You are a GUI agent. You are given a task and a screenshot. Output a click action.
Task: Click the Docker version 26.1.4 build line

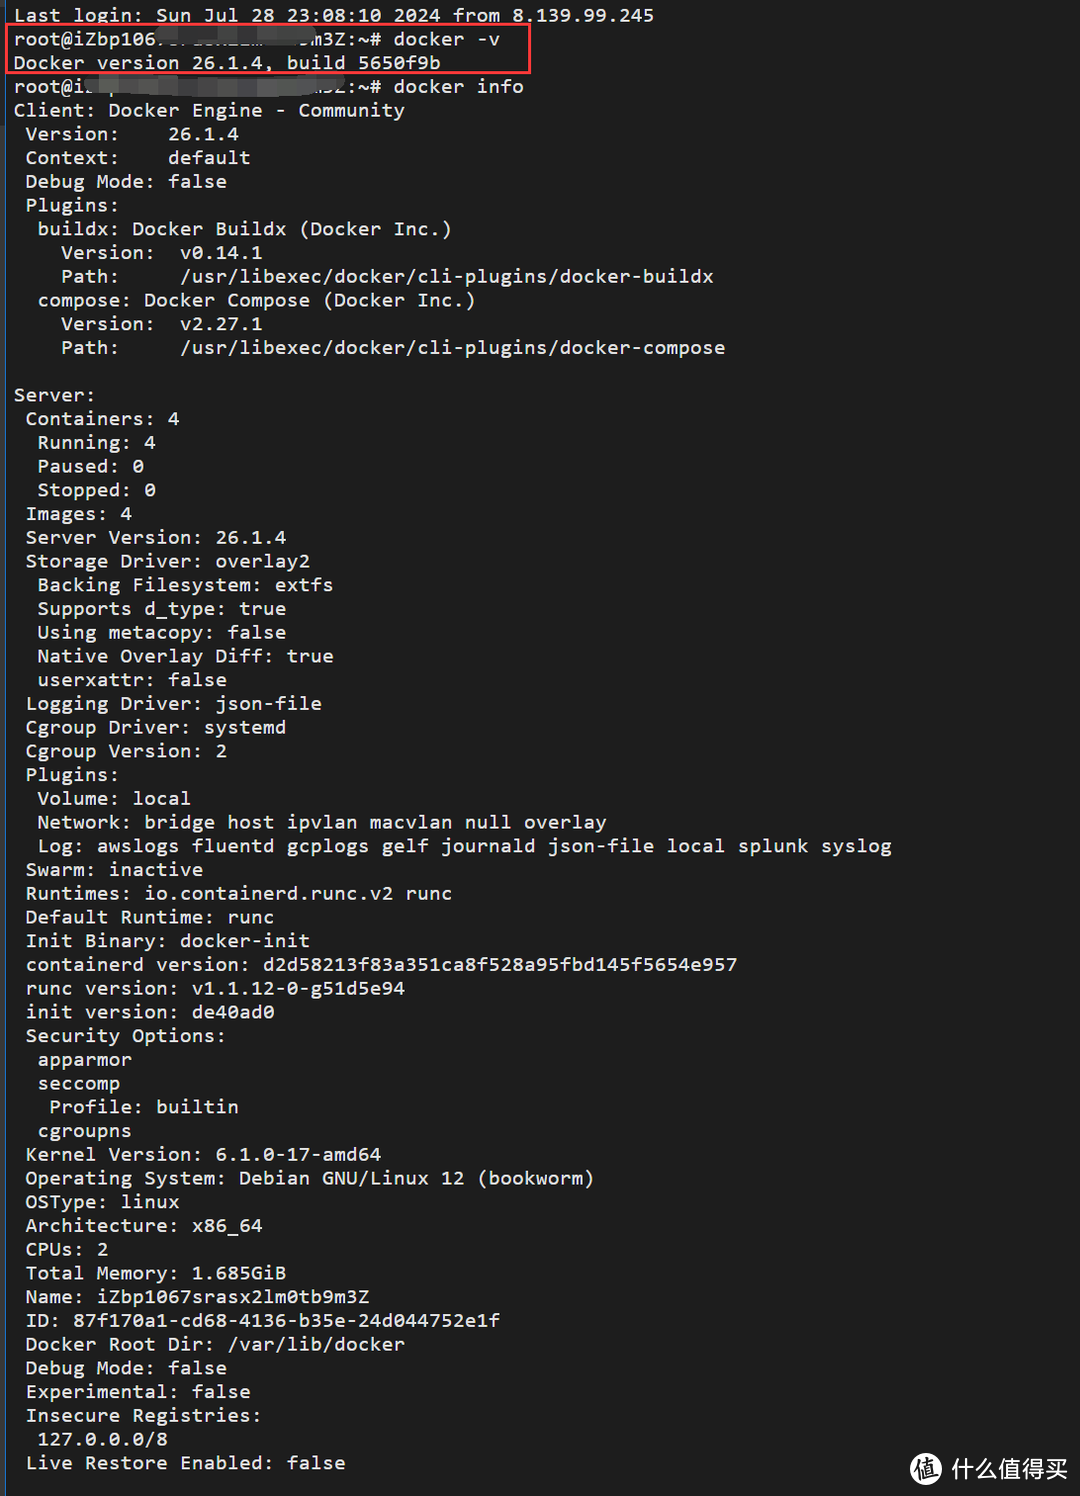227,63
